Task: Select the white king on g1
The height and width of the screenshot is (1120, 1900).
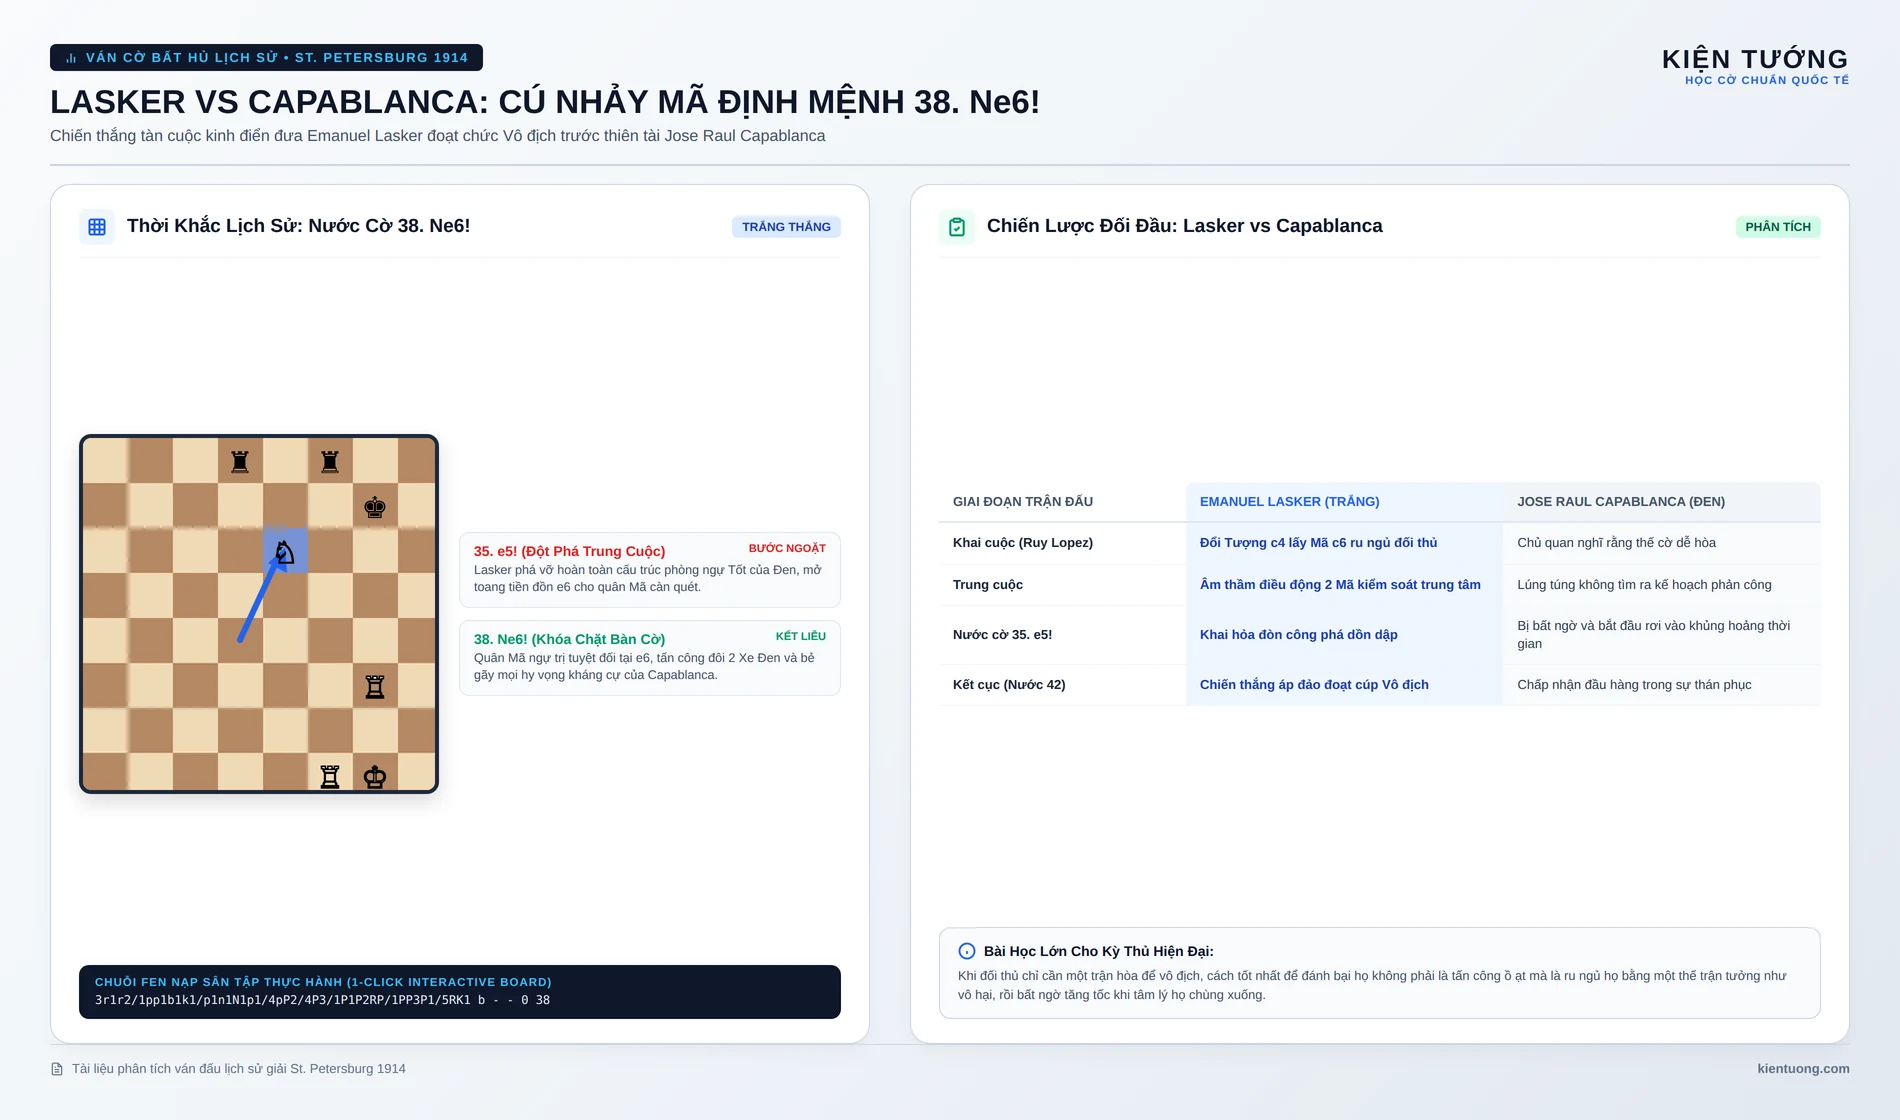Action: coord(375,776)
